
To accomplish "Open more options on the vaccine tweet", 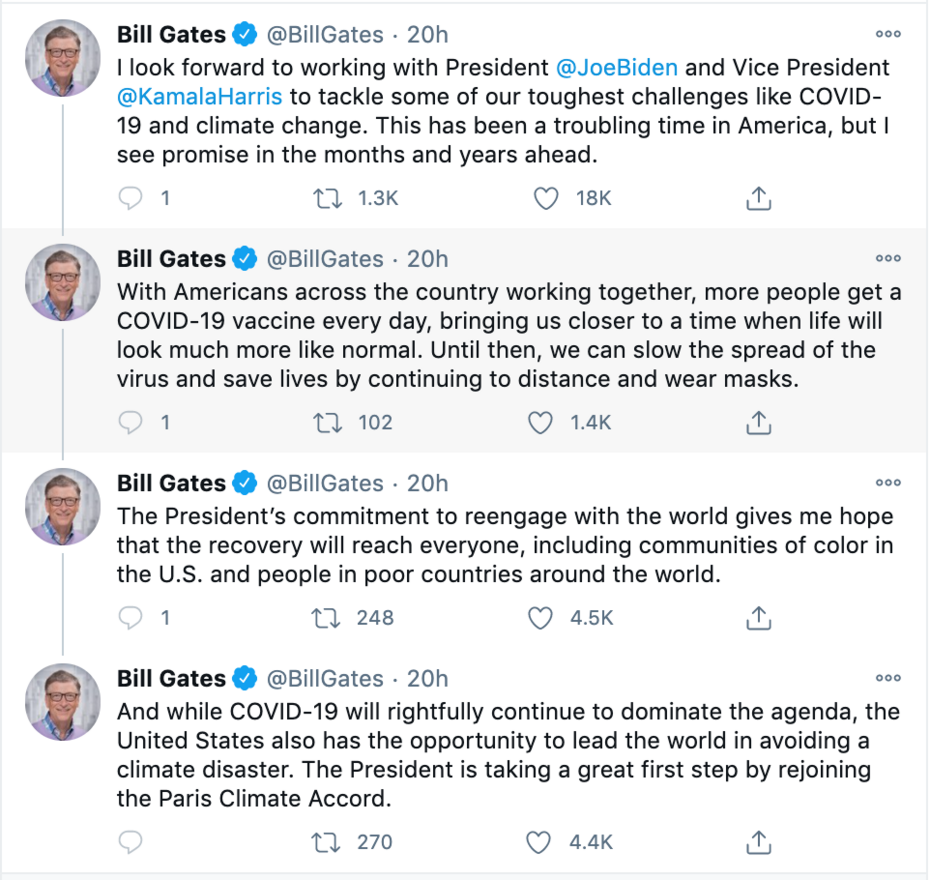I will (x=888, y=258).
